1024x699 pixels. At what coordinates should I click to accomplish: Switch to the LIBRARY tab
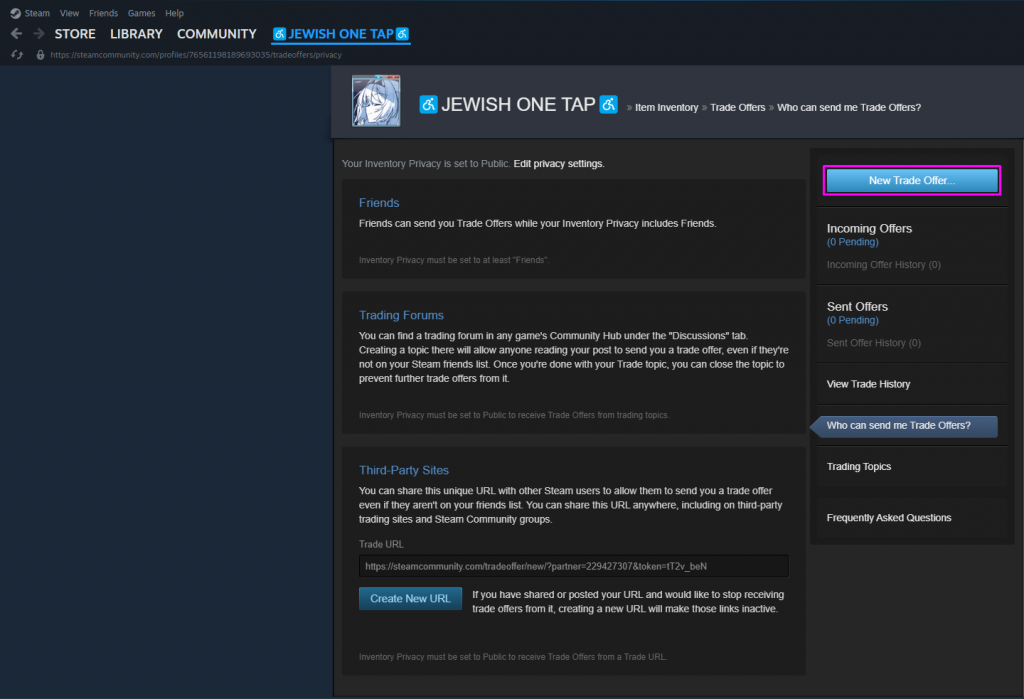pyautogui.click(x=136, y=34)
